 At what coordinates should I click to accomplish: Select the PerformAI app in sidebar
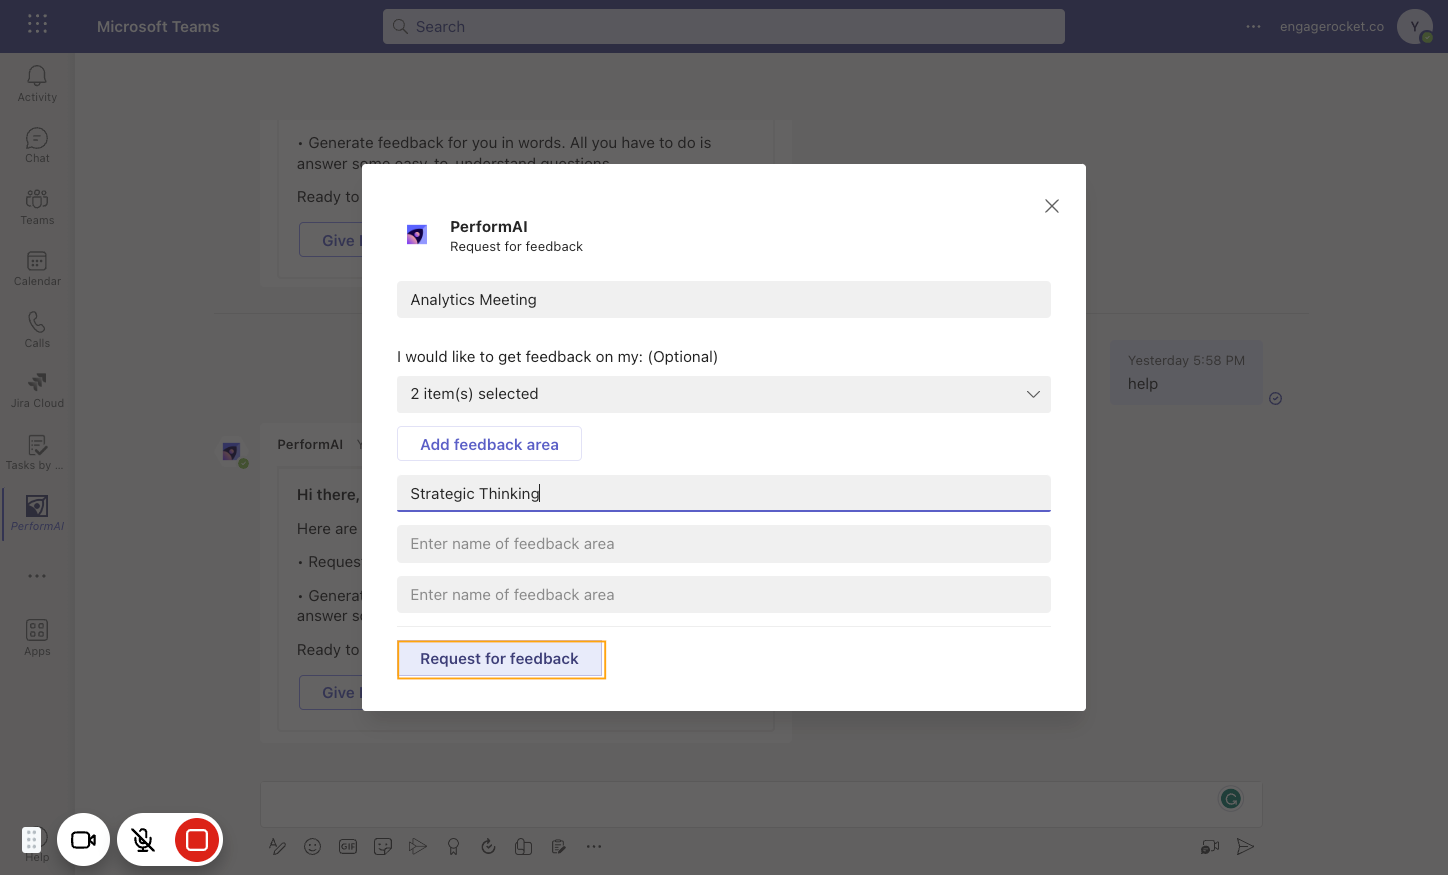[37, 514]
